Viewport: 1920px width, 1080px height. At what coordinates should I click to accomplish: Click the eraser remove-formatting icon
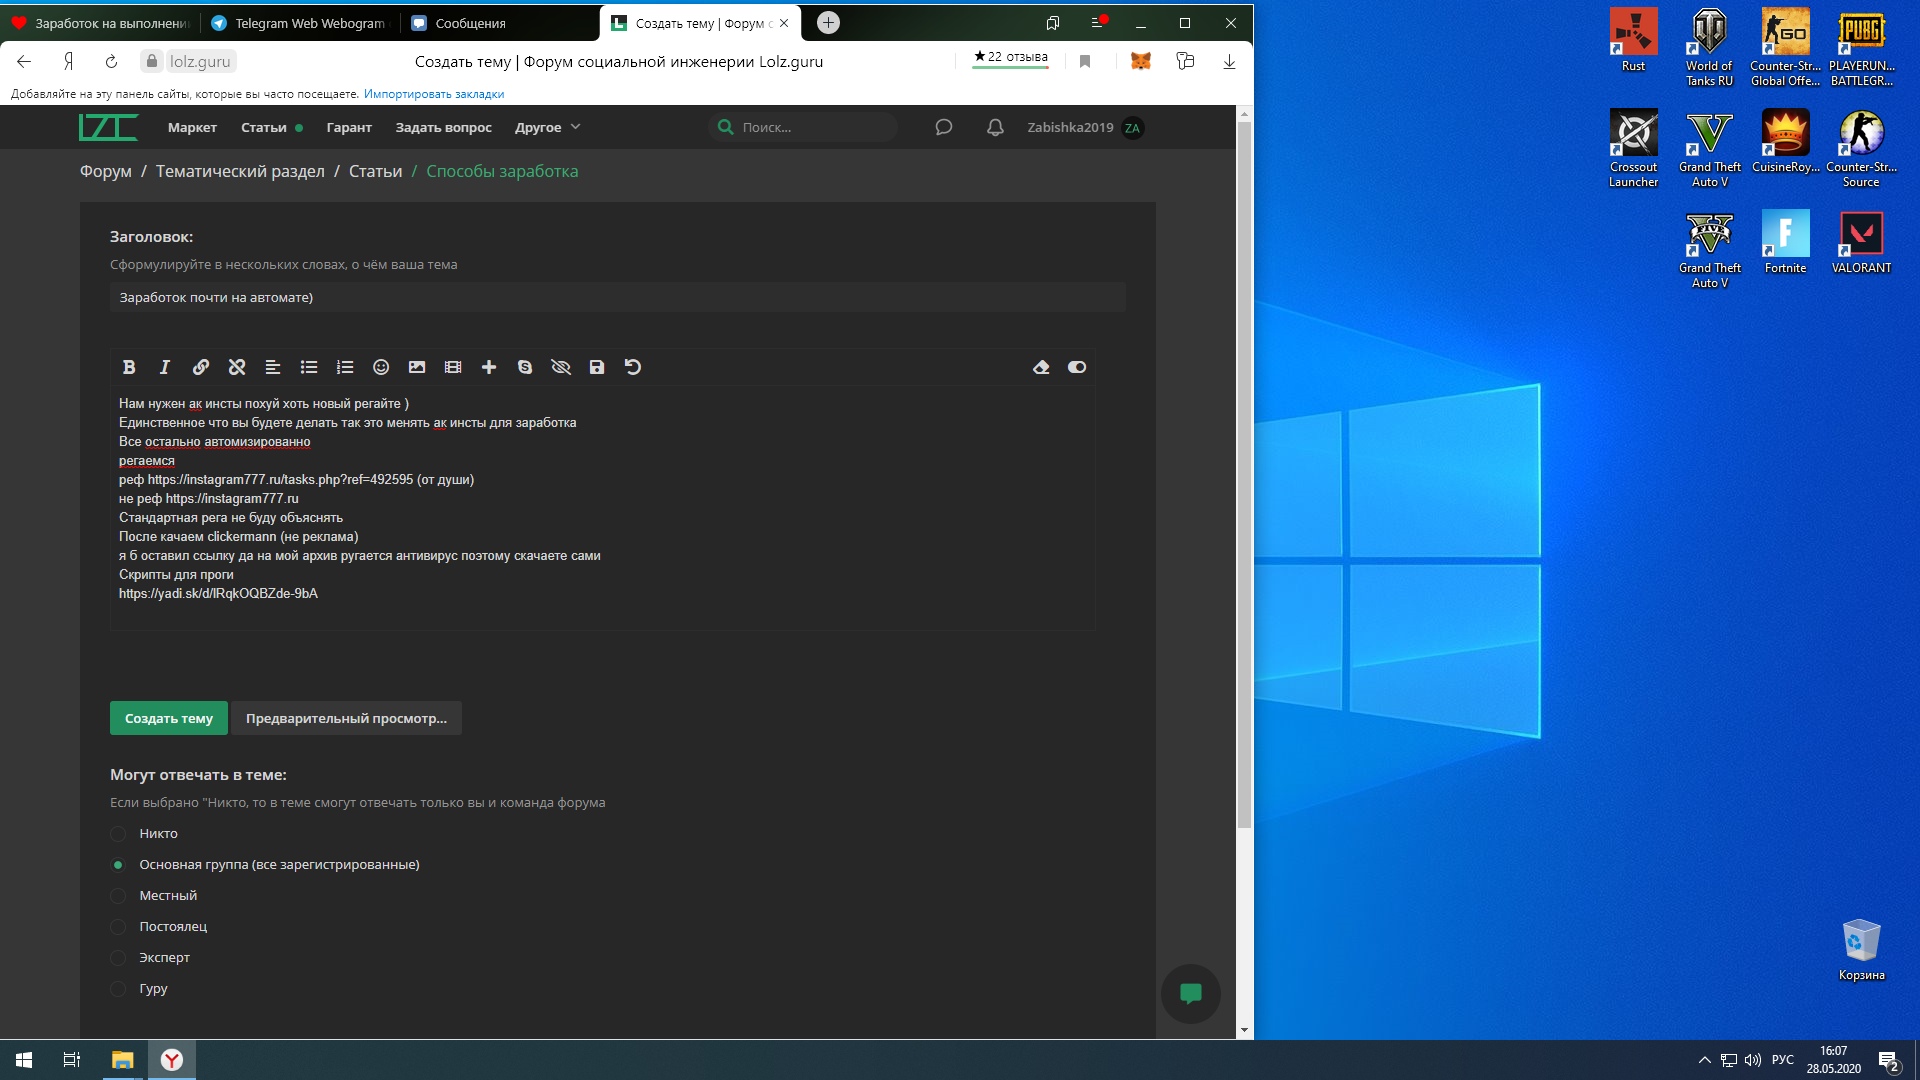click(1041, 367)
